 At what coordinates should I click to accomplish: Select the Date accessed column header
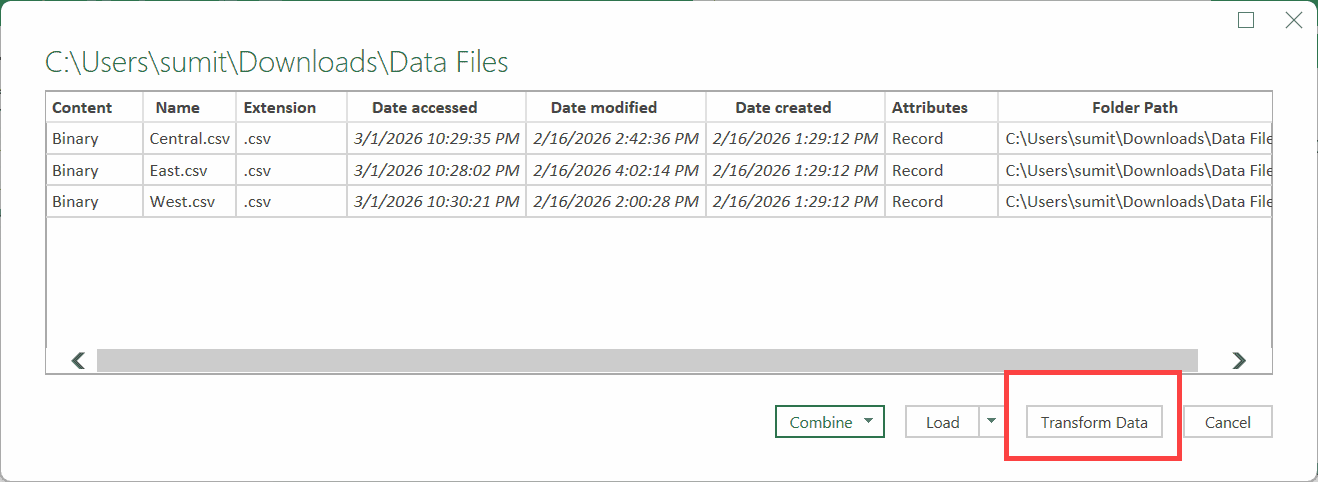pyautogui.click(x=436, y=107)
